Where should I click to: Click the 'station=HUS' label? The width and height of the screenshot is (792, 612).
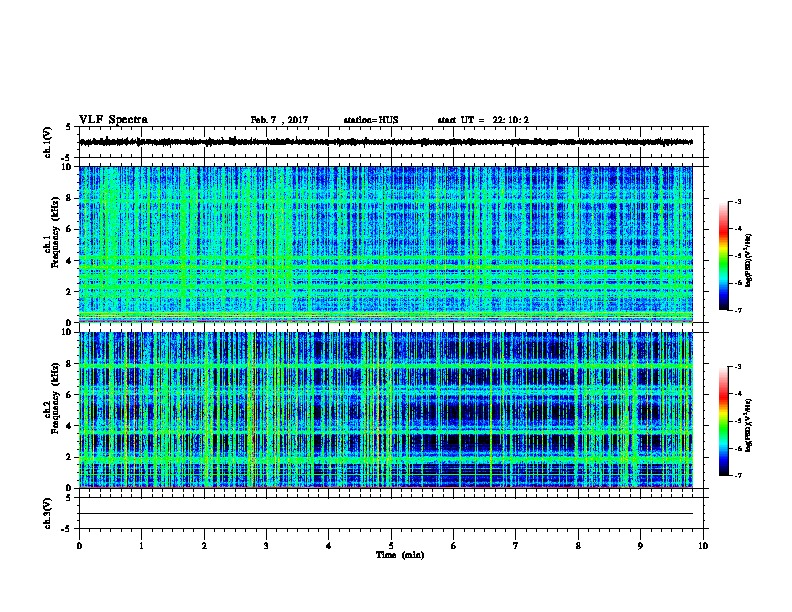371,120
